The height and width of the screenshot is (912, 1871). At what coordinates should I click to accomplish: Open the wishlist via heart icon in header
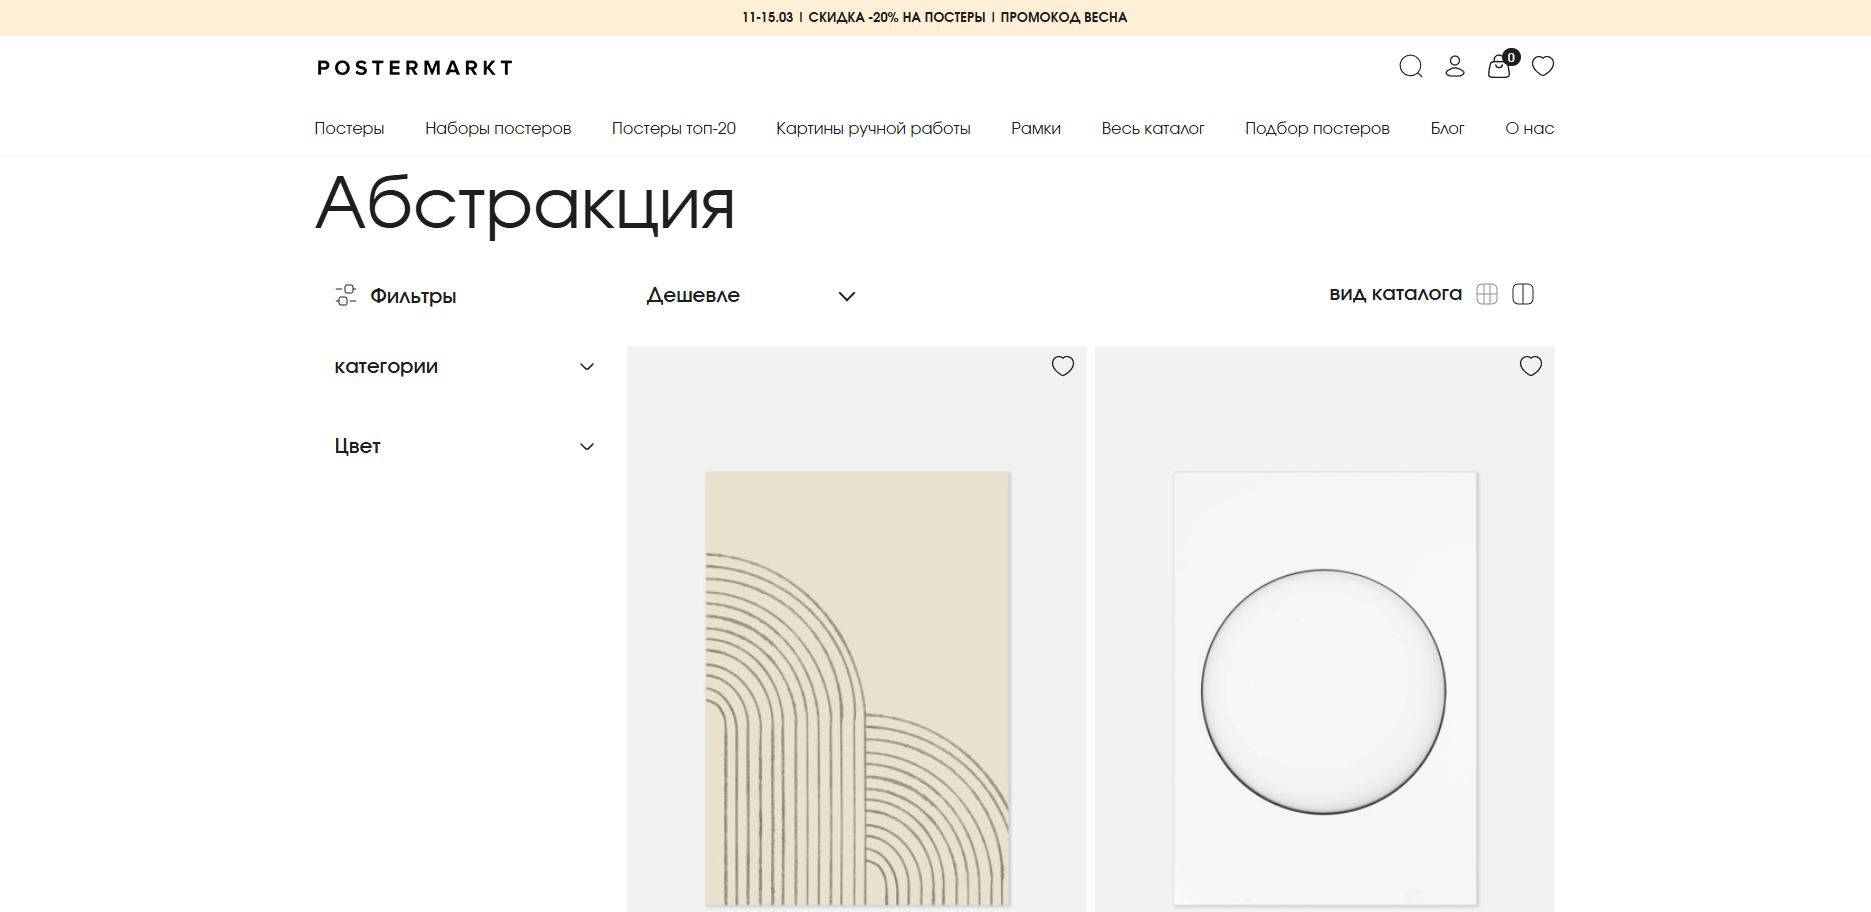[x=1544, y=67]
